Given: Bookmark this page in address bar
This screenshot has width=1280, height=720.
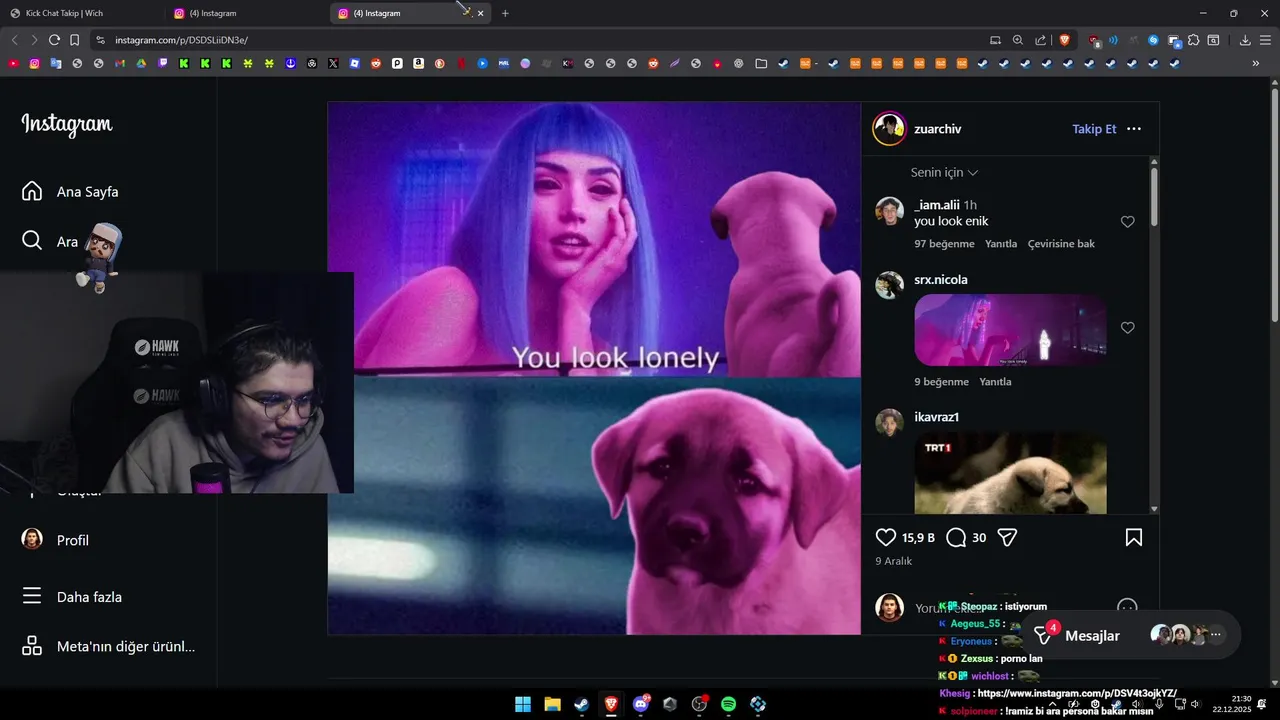Looking at the screenshot, I should [x=74, y=40].
